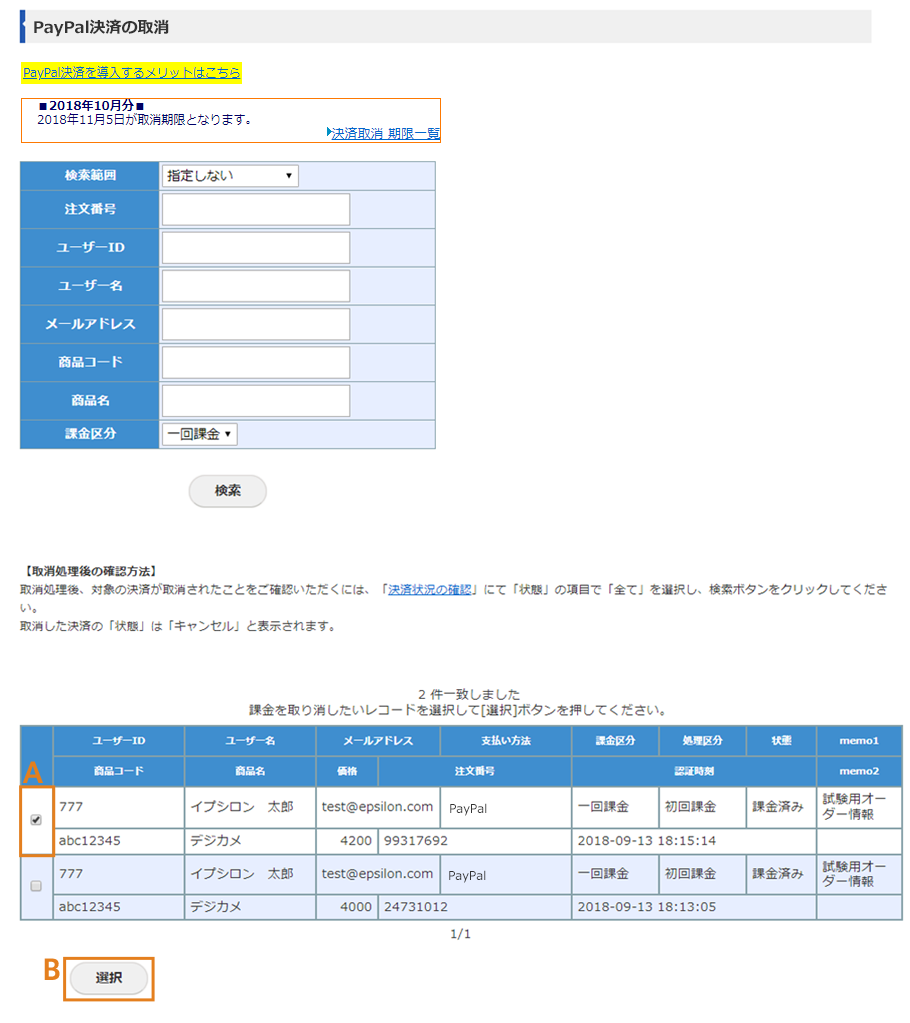Select the order number 99317692 cell
Screen dimensions: 910x1023
click(x=475, y=841)
